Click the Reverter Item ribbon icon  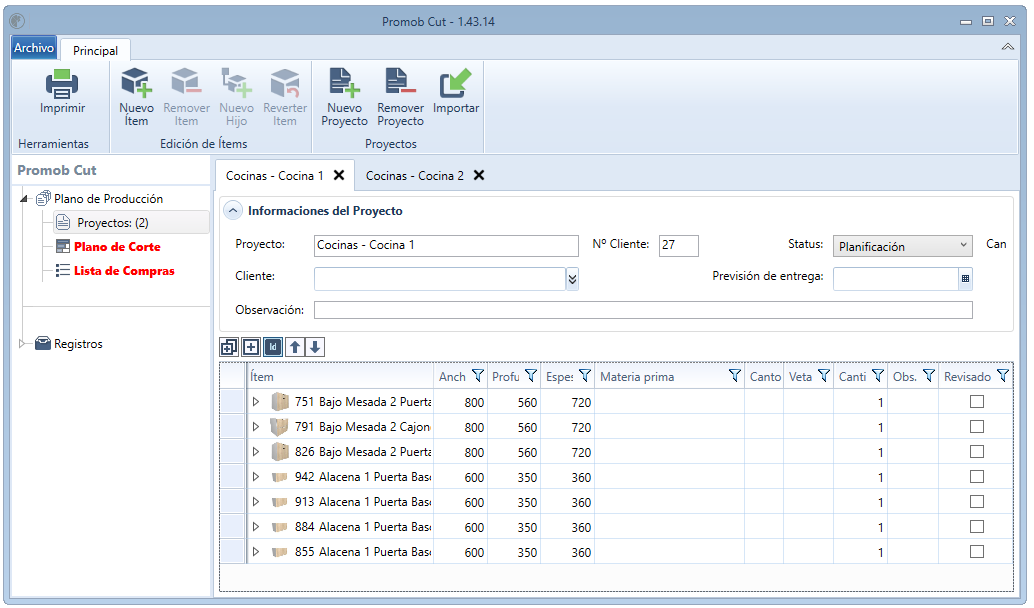pos(285,83)
